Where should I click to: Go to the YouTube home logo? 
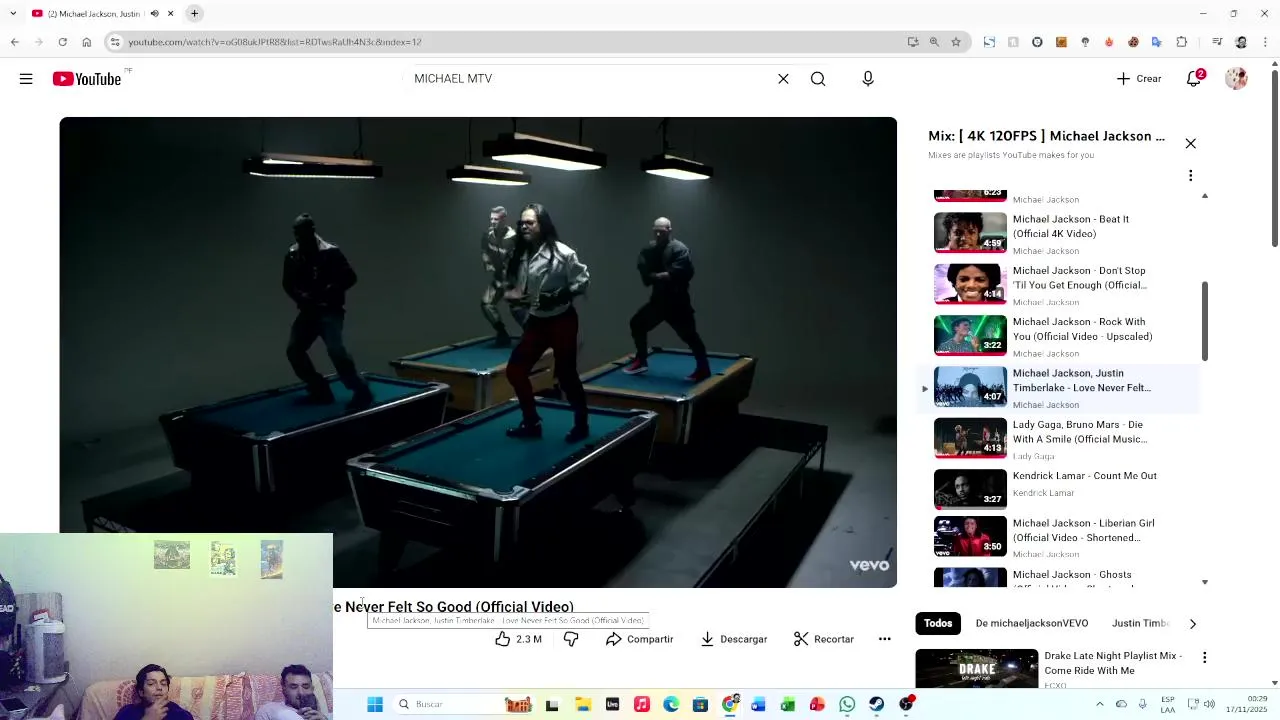pos(87,79)
